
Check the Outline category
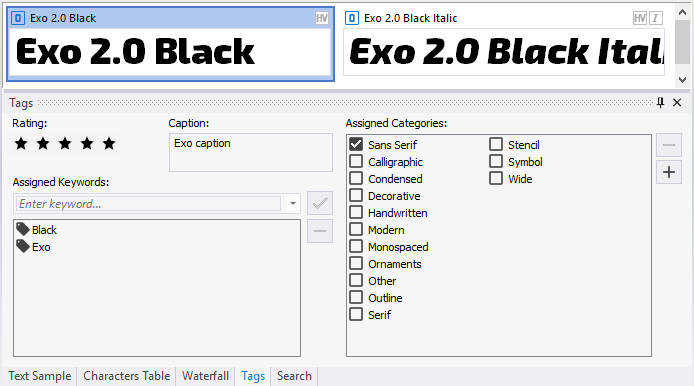[x=356, y=297]
